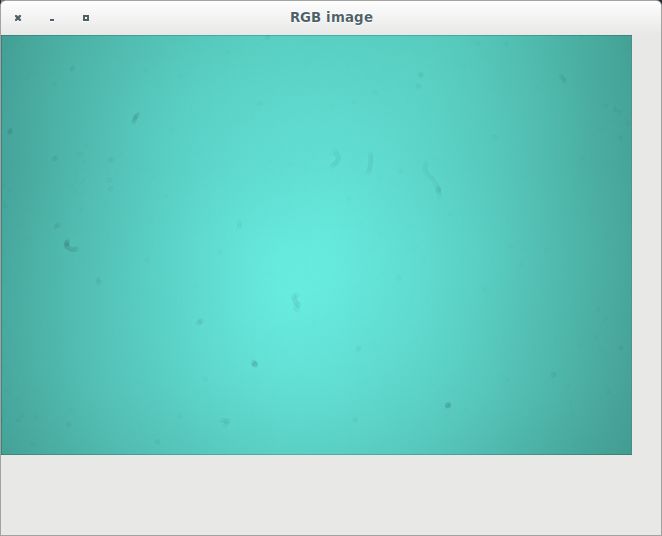Click the dark round dot in lower center
The height and width of the screenshot is (536, 662).
click(254, 363)
